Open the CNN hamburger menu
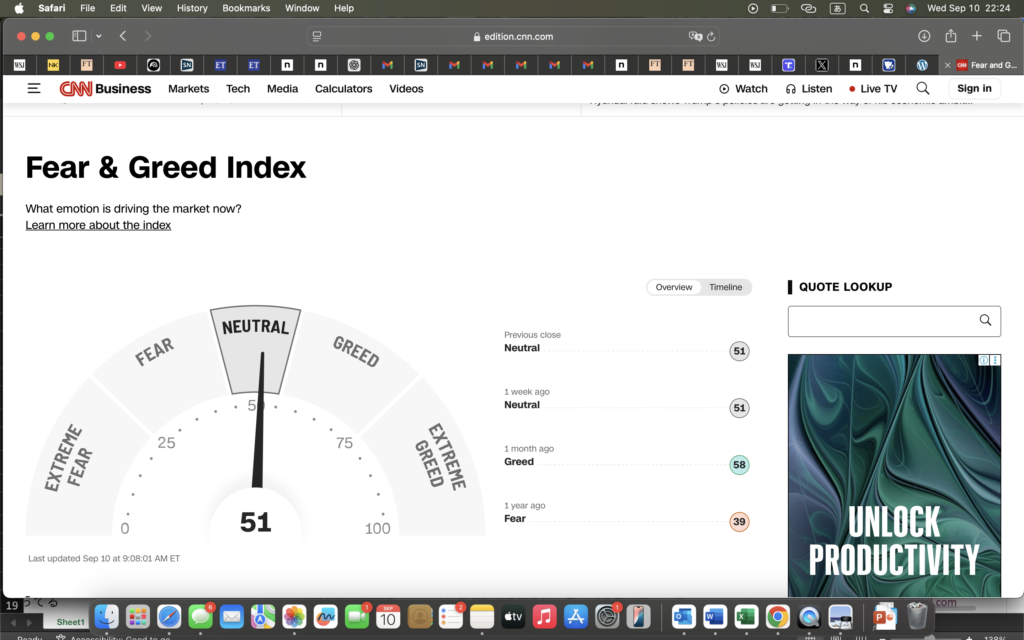This screenshot has width=1024, height=640. pyautogui.click(x=34, y=89)
